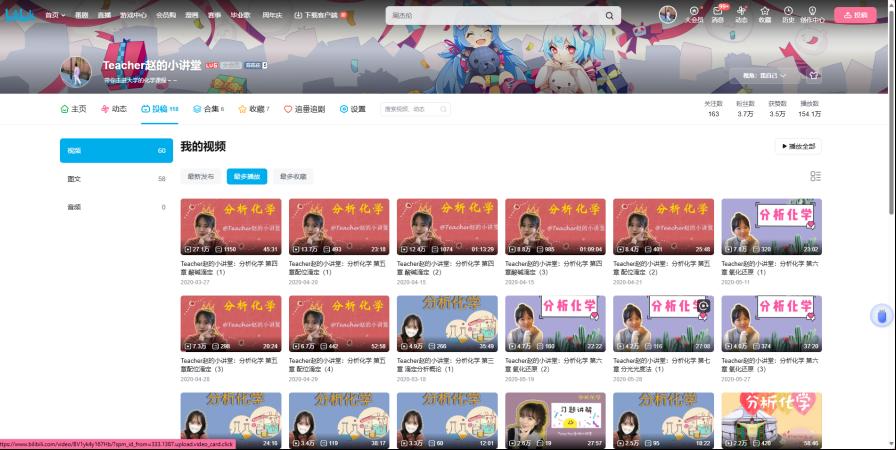Click the Bilibili logo in top-left
896x450 pixels.
click(x=19, y=15)
